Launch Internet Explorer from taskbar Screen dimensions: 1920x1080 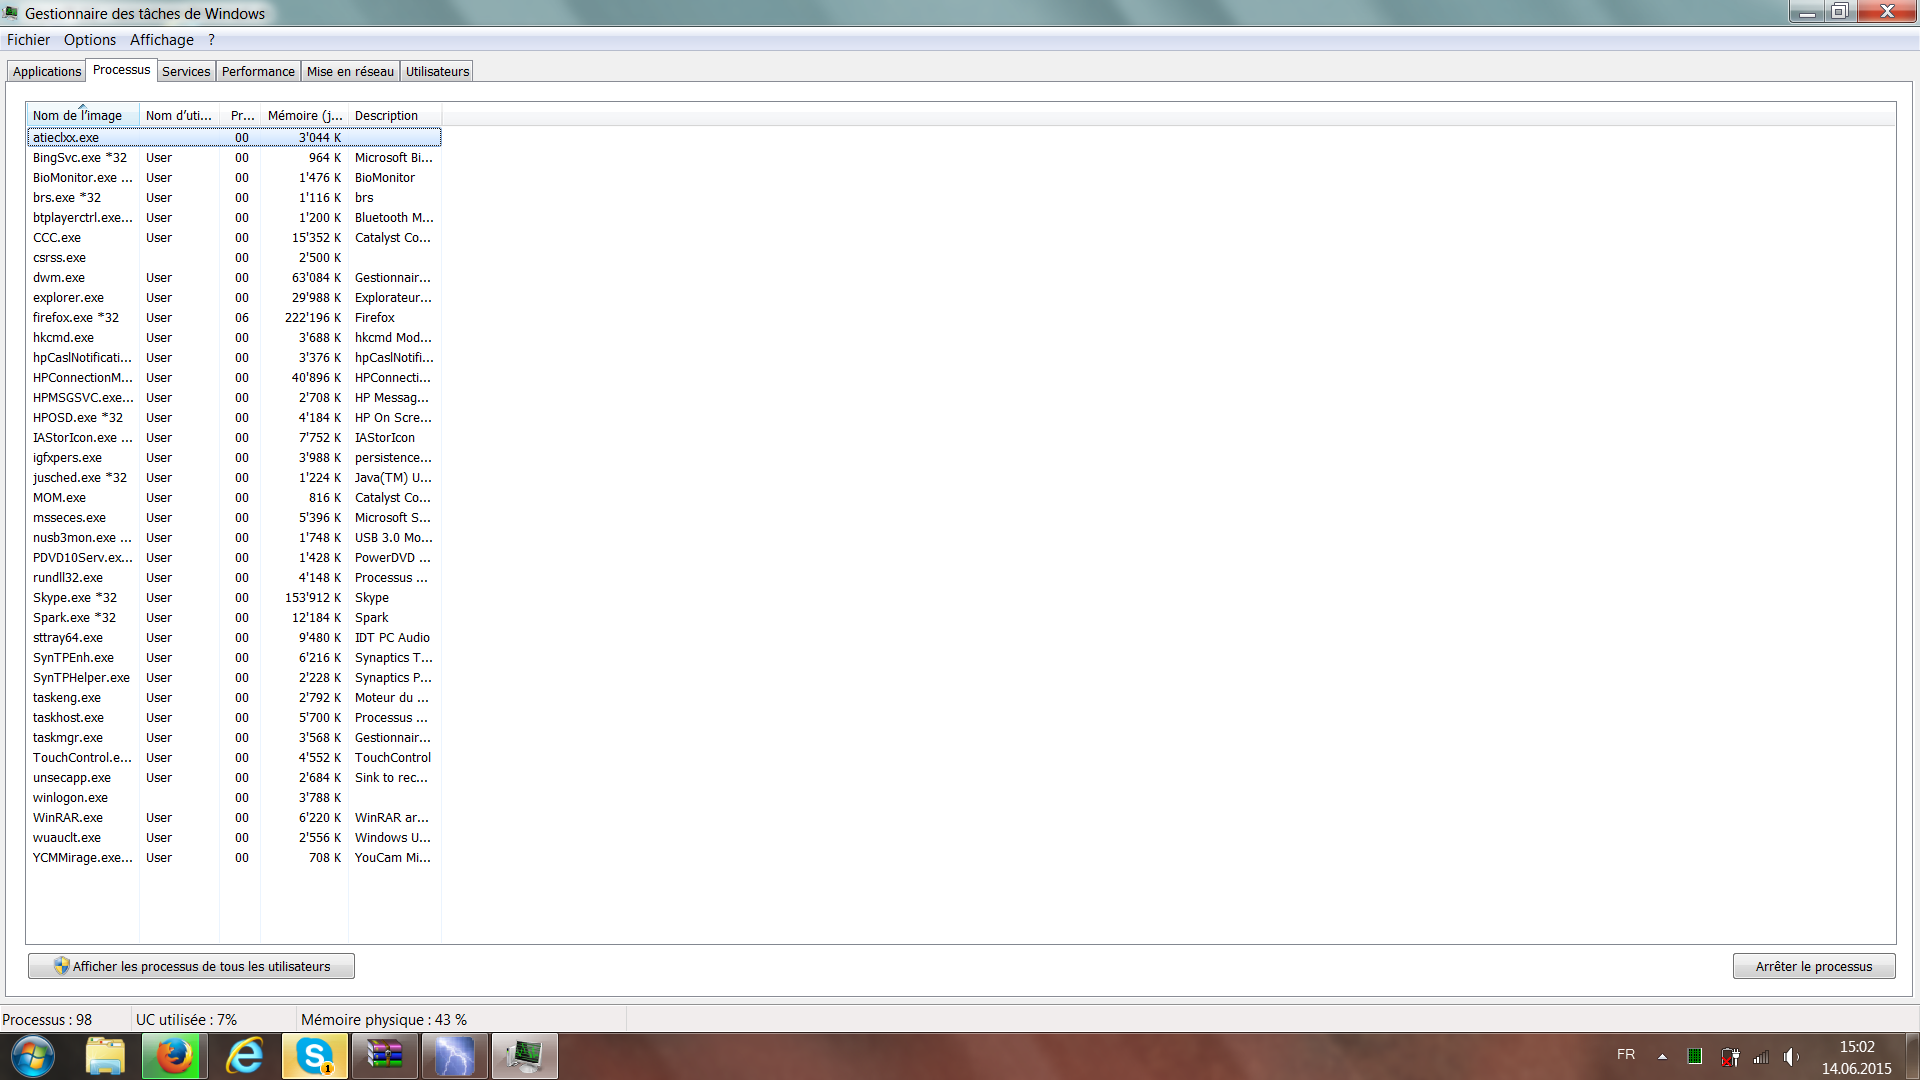[x=245, y=1056]
